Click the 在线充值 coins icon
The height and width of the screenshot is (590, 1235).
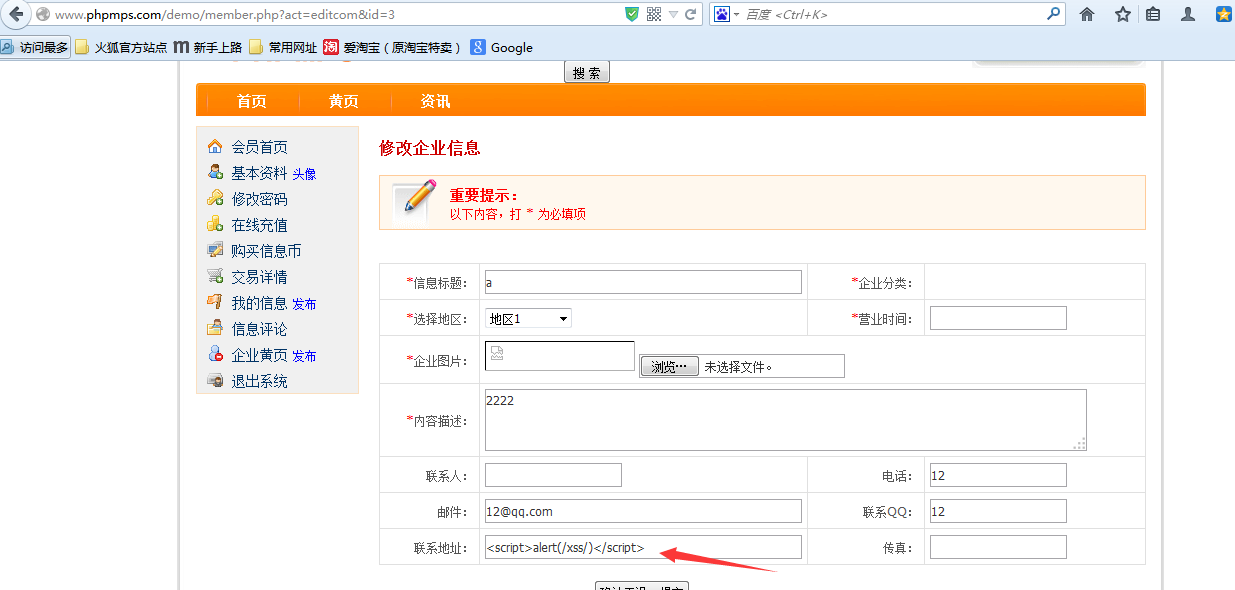point(215,224)
